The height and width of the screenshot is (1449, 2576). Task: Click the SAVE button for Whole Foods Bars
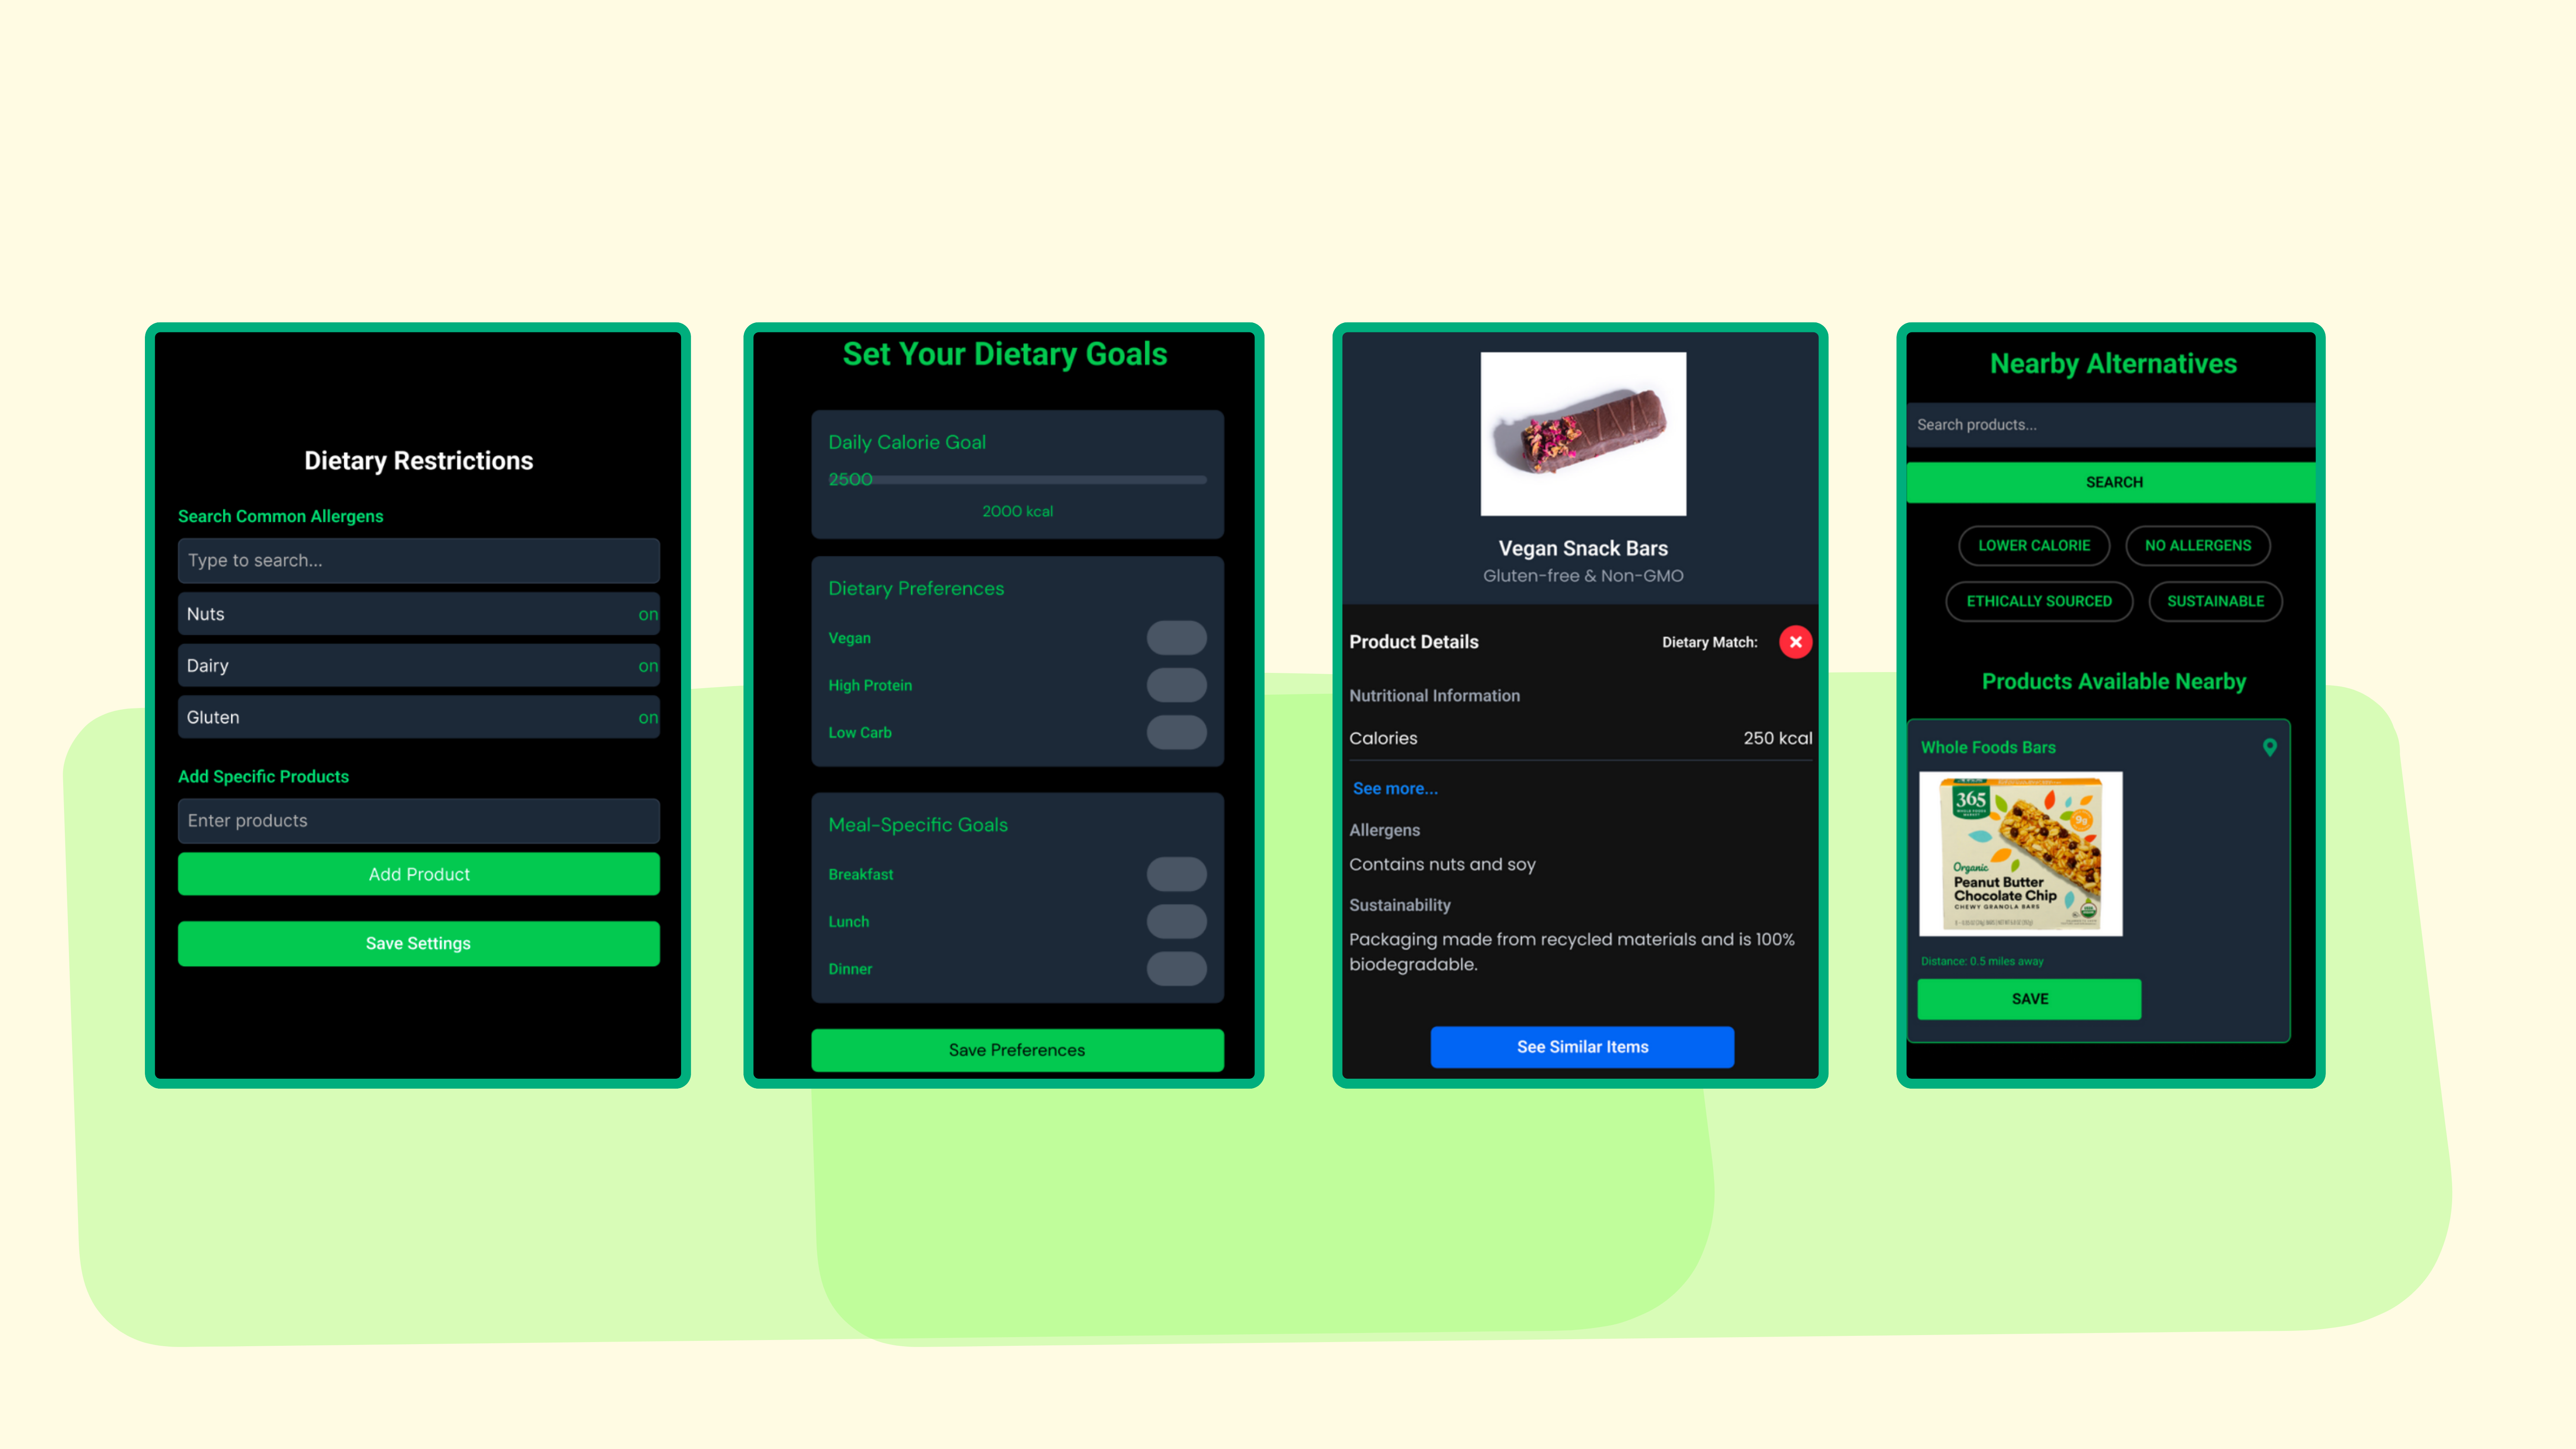2029,998
